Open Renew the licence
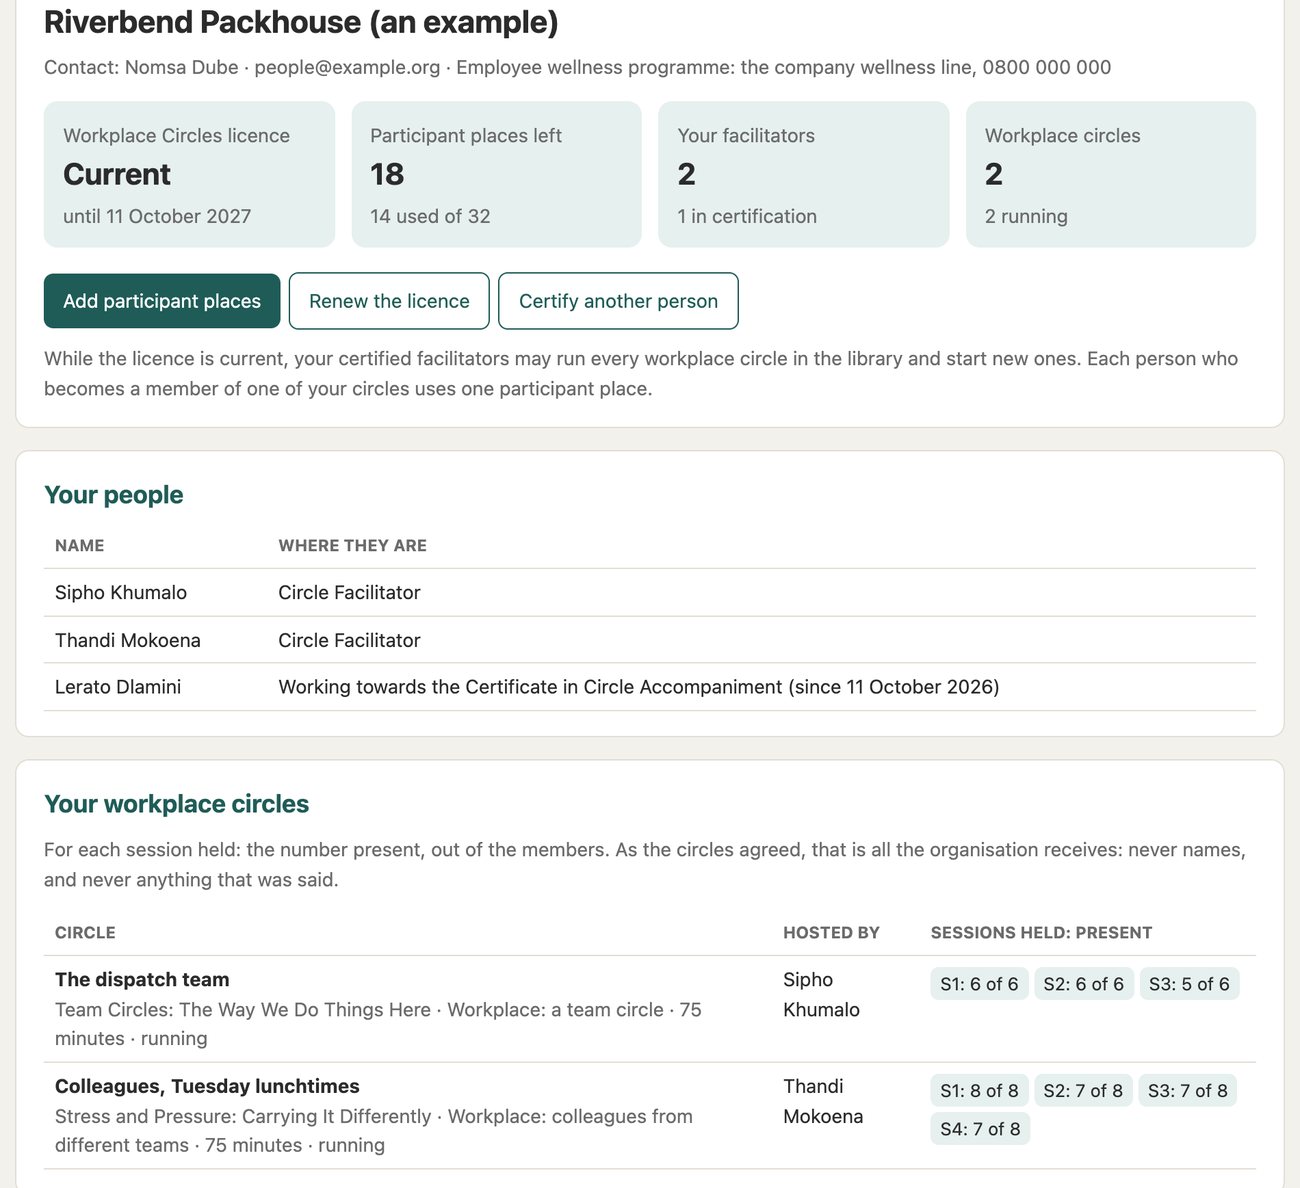 tap(389, 301)
